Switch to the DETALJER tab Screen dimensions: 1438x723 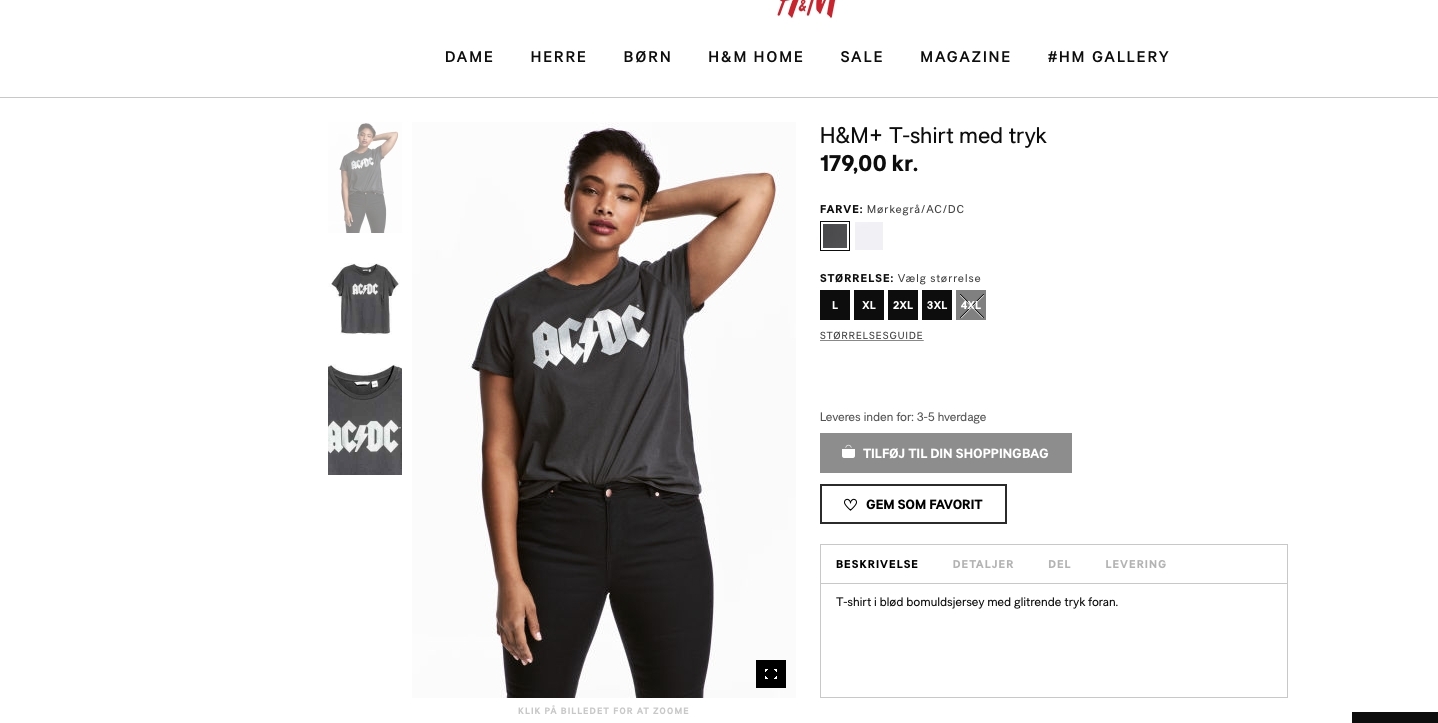click(x=983, y=564)
